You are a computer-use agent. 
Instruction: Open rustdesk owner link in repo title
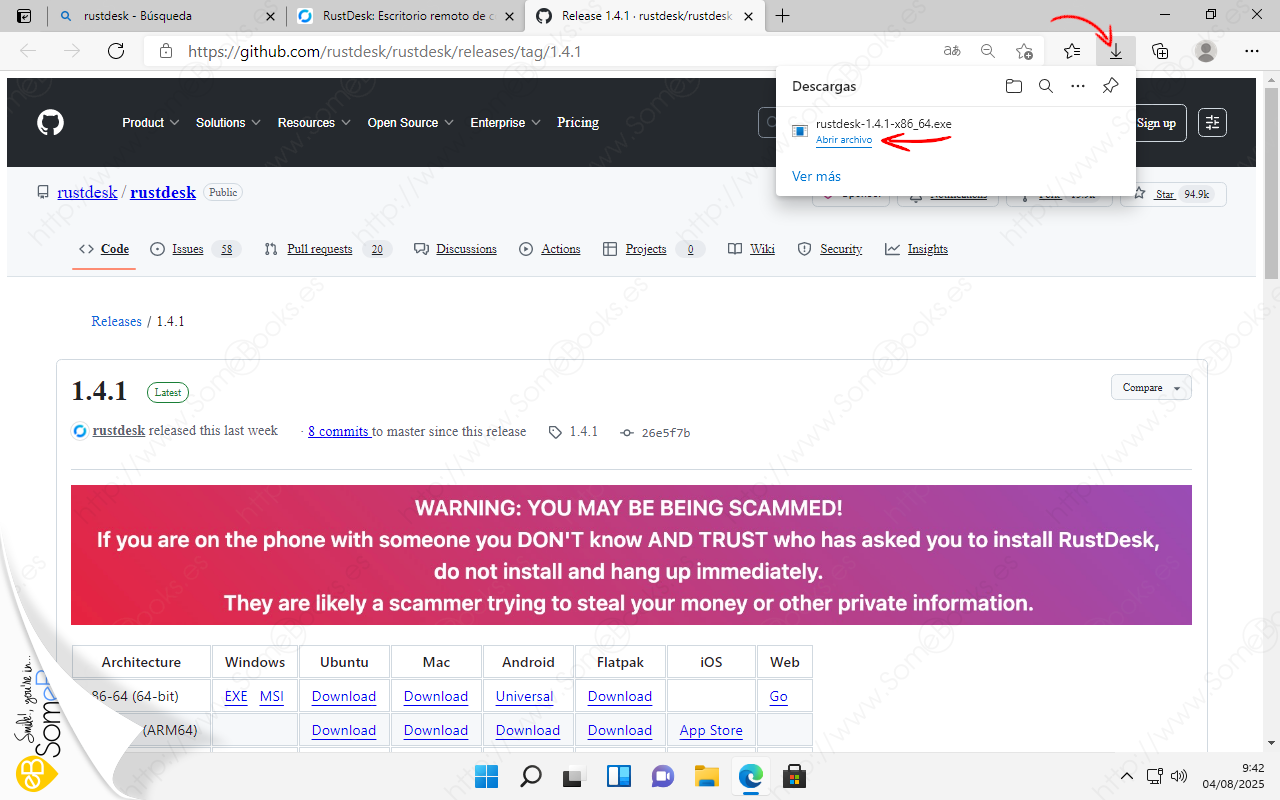(88, 192)
